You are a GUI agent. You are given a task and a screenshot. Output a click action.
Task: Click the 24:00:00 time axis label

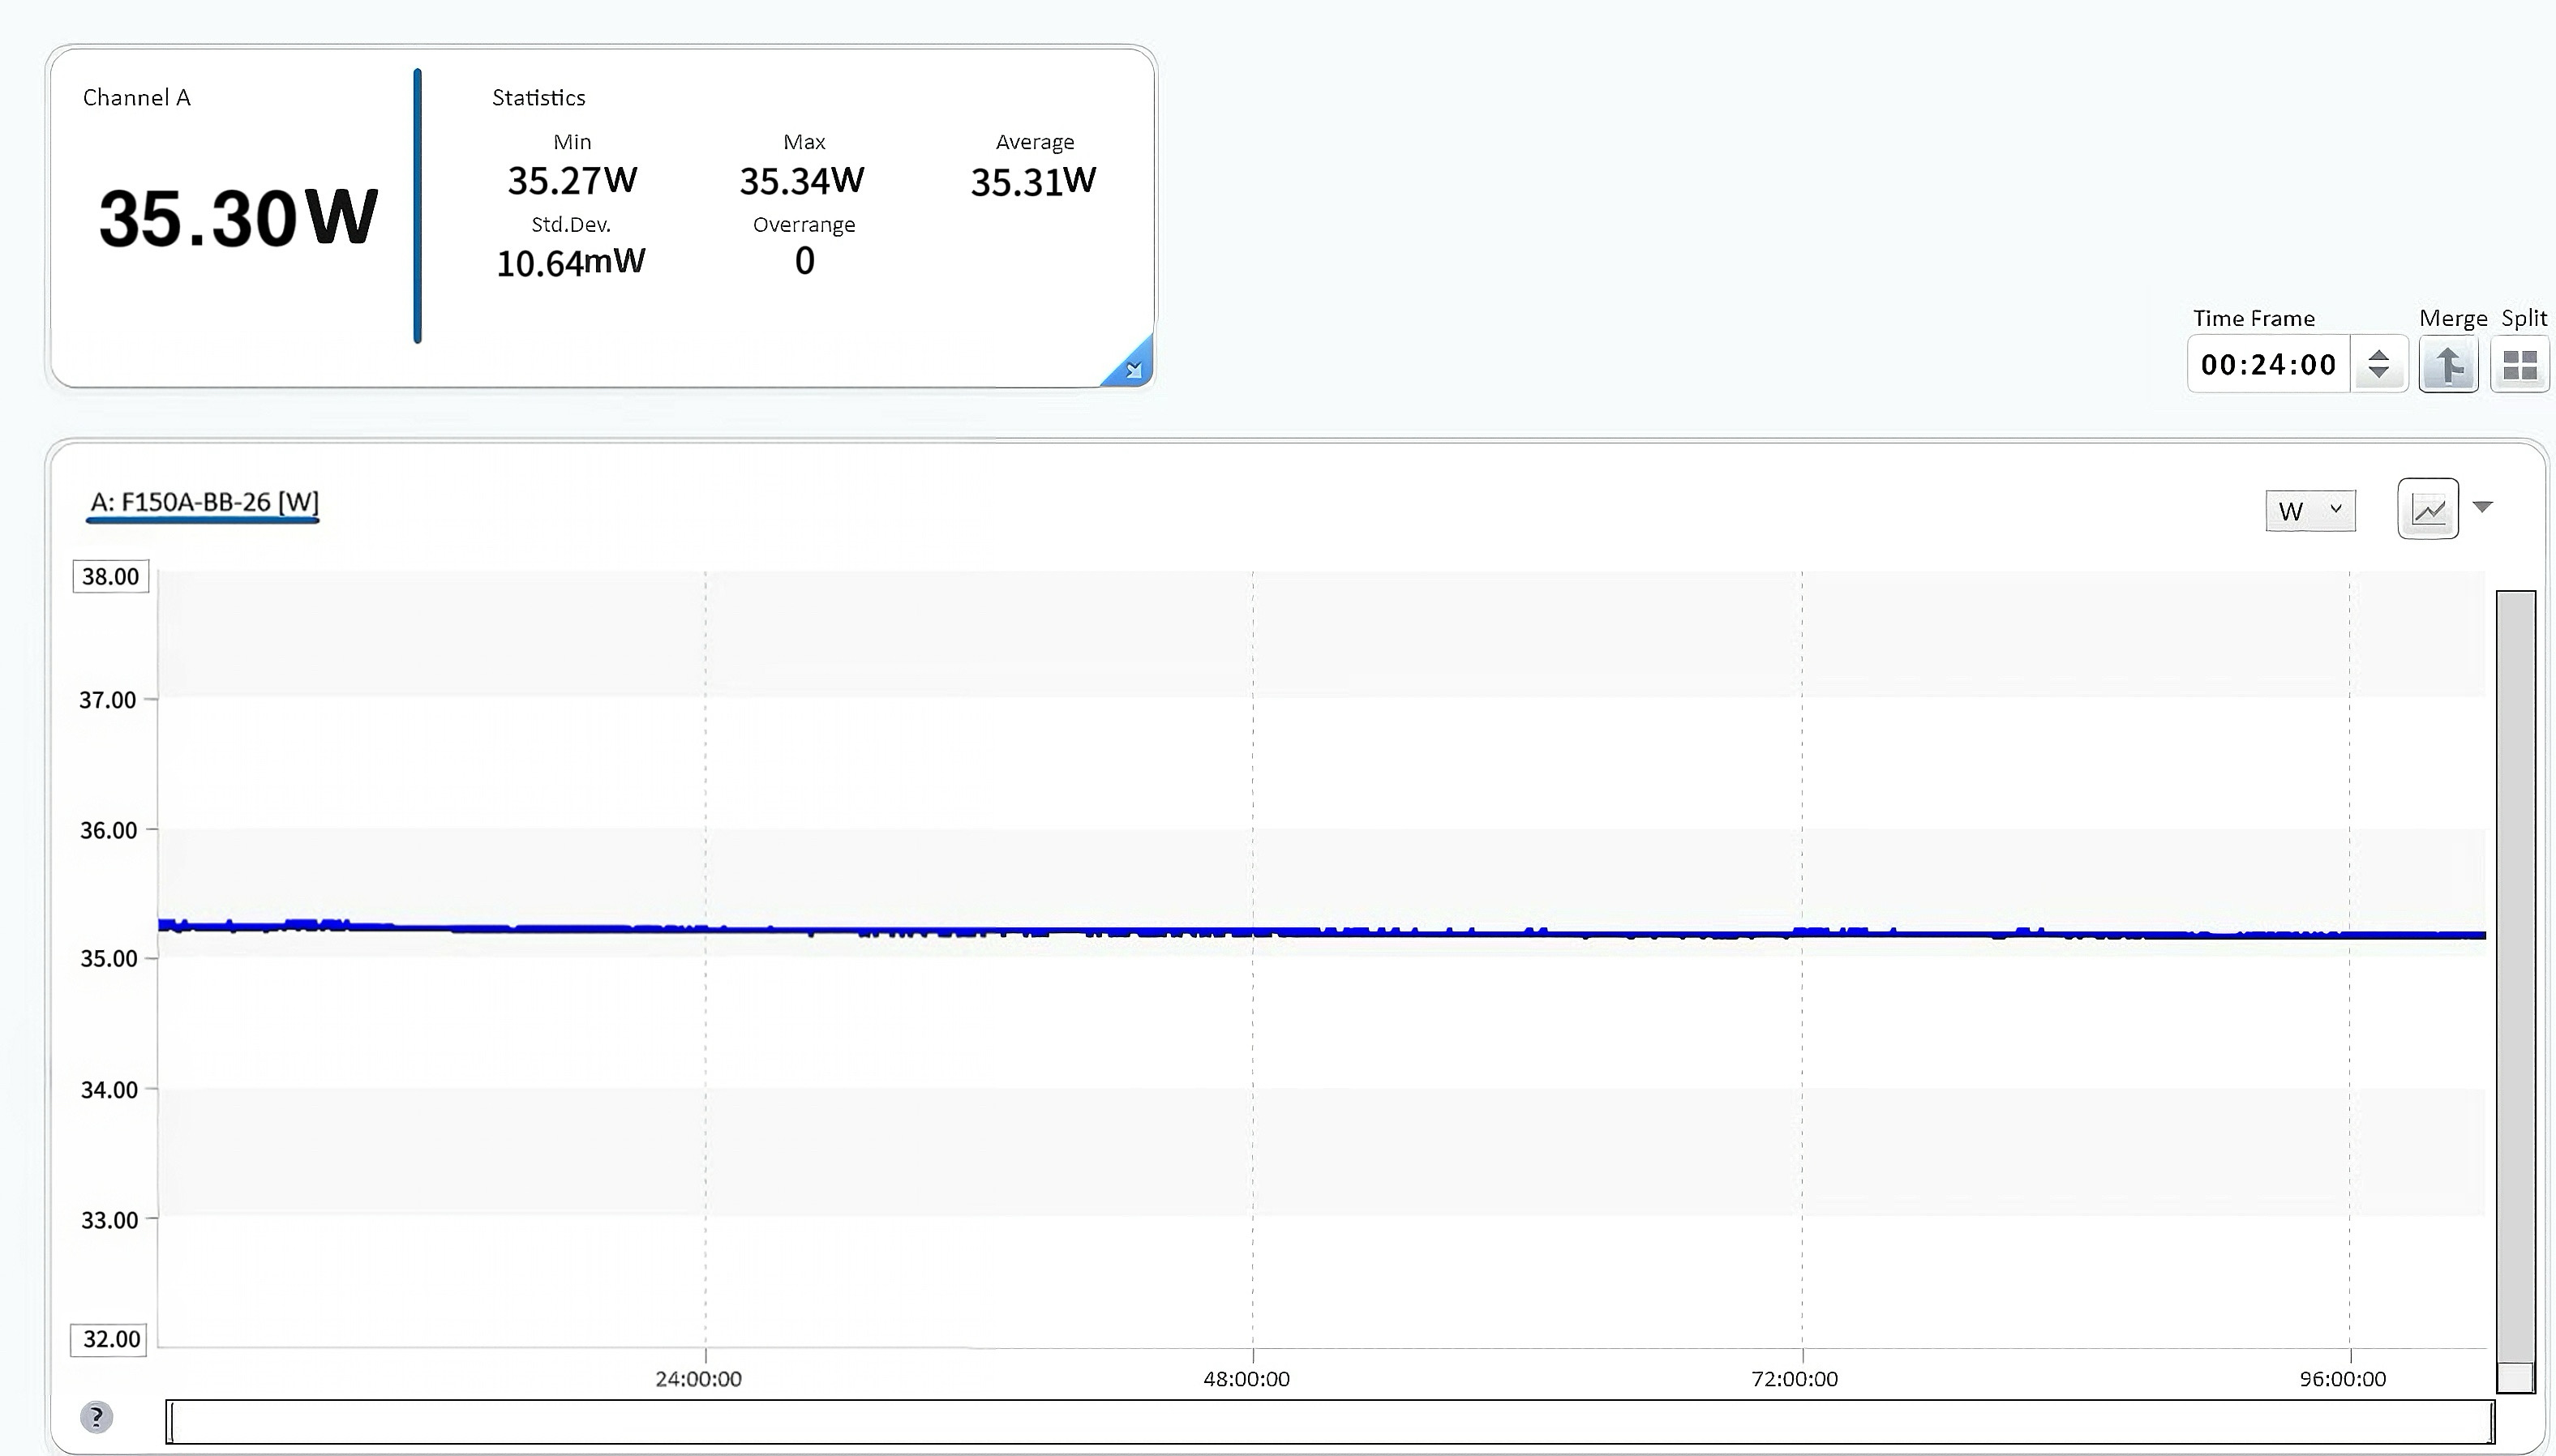(698, 1379)
